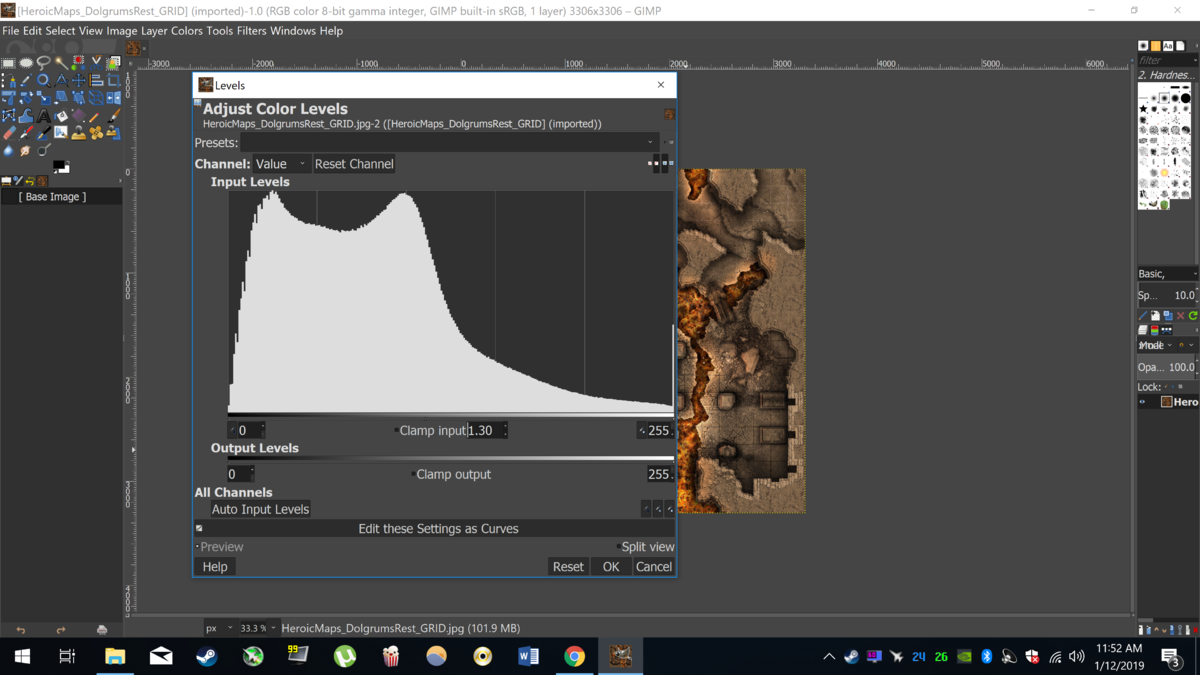The width and height of the screenshot is (1200, 675).
Task: Expand the Presets dropdown
Action: click(x=650, y=143)
